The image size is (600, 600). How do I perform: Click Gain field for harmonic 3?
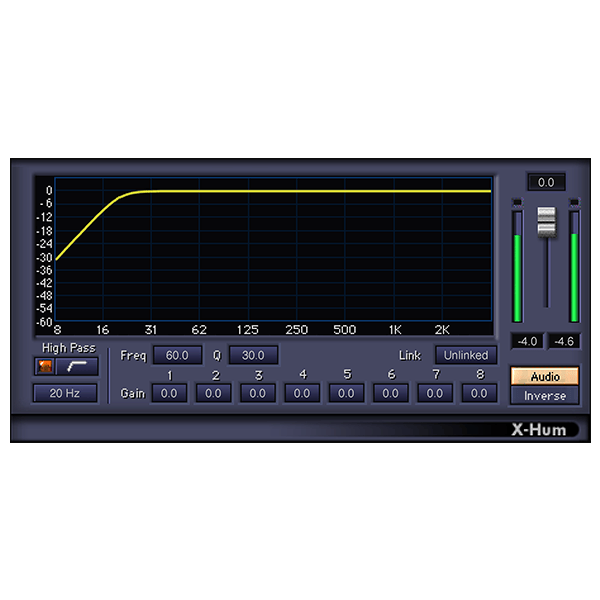[258, 393]
